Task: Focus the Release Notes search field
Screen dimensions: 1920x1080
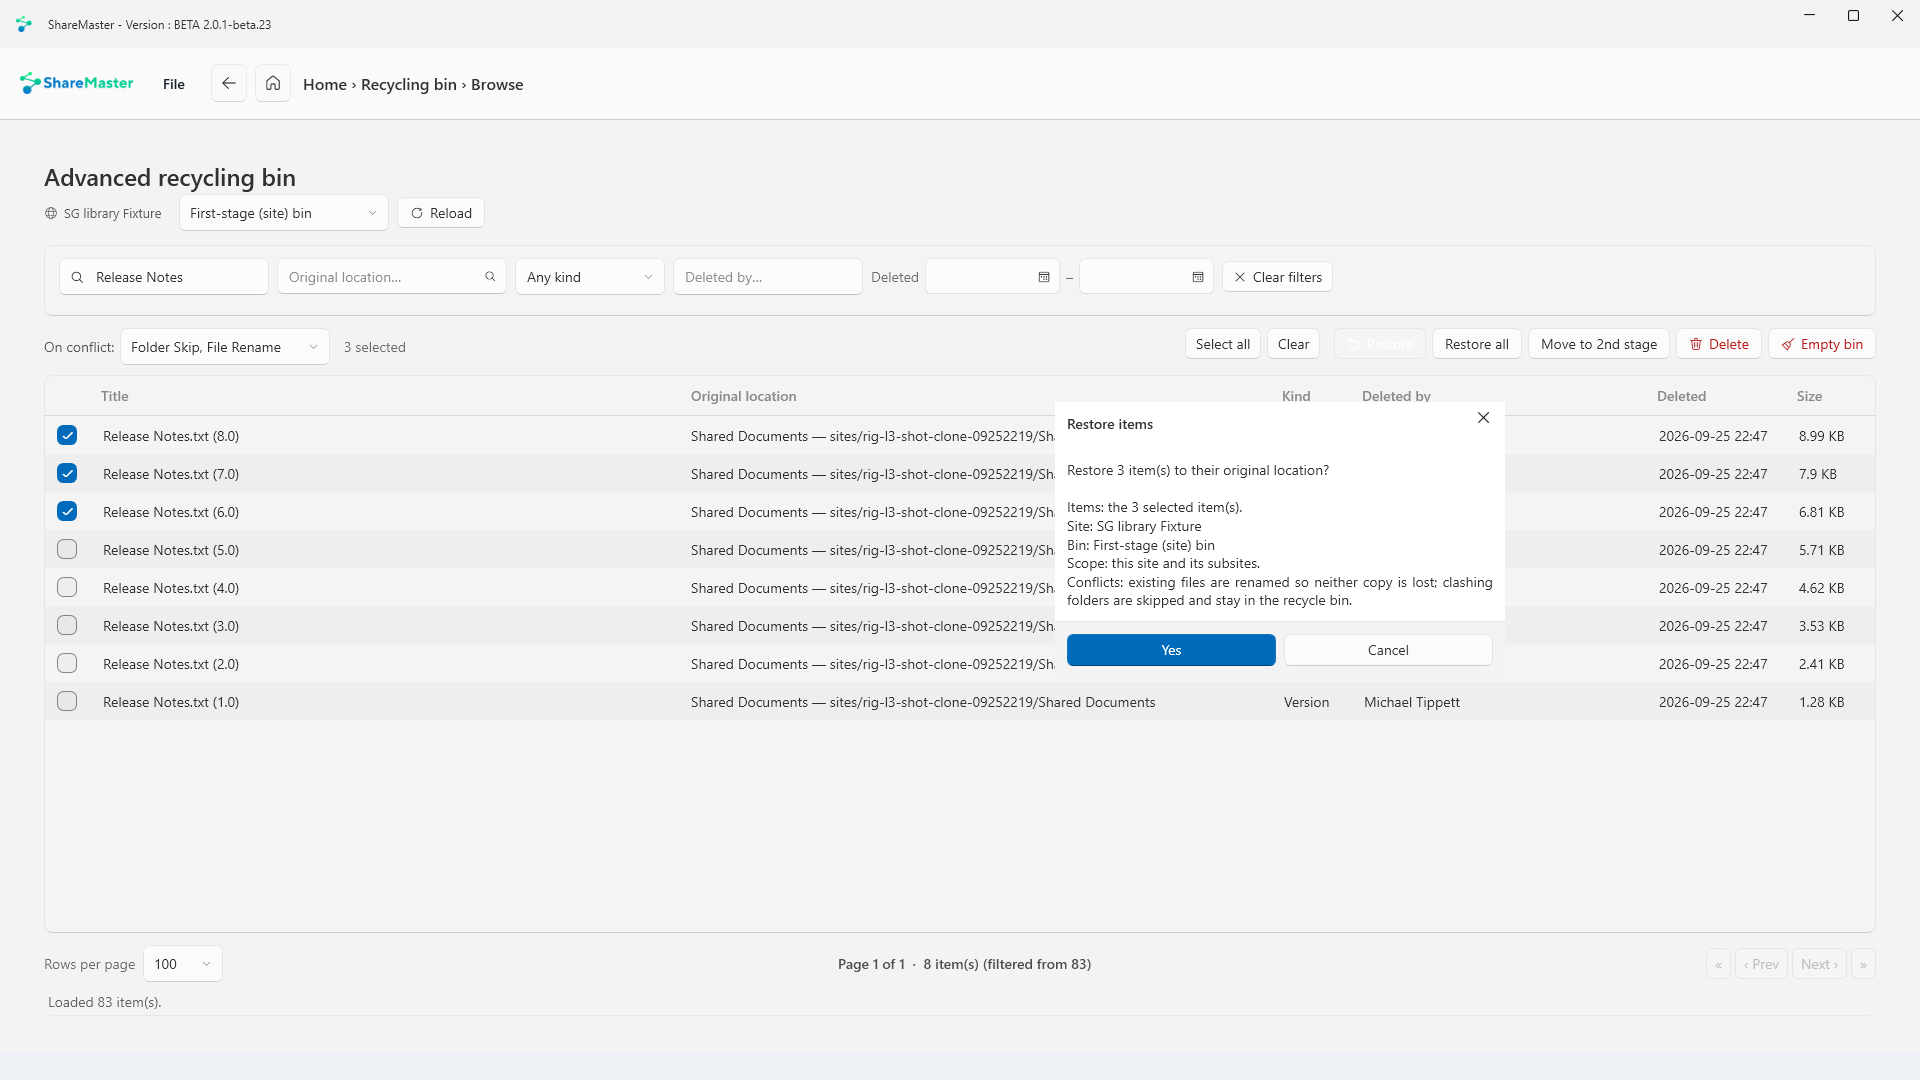Action: [164, 277]
